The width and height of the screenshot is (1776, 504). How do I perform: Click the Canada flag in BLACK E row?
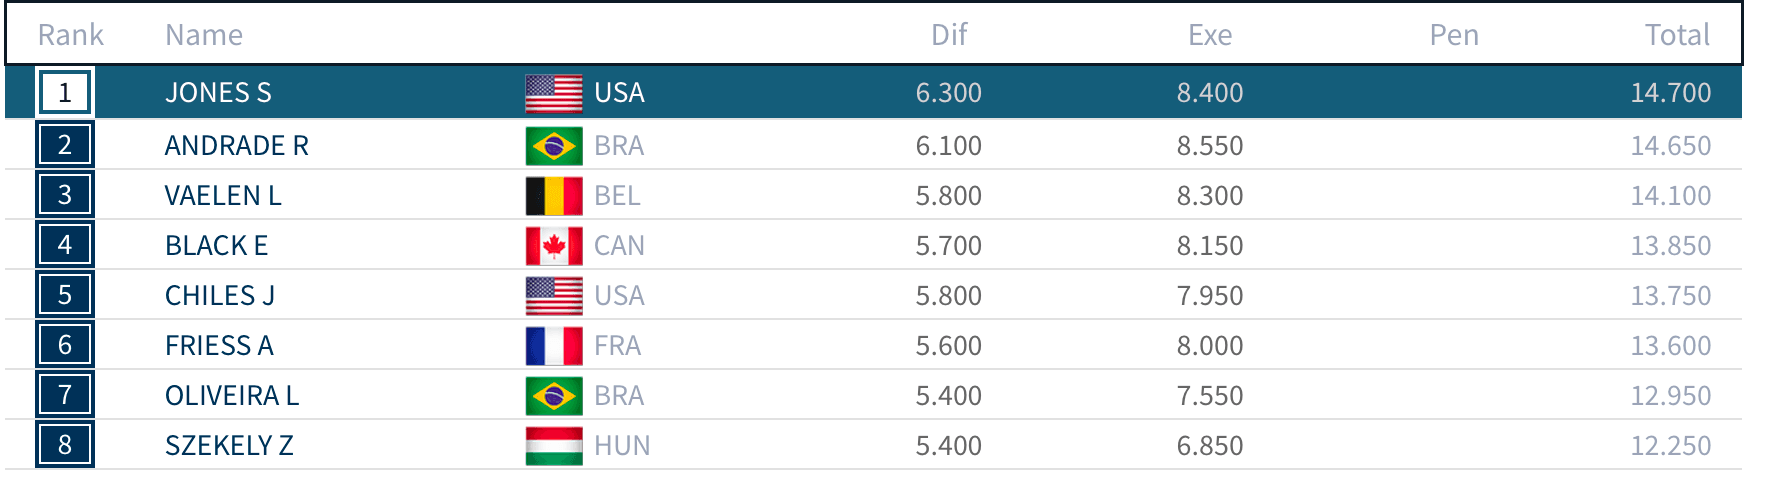pyautogui.click(x=553, y=246)
